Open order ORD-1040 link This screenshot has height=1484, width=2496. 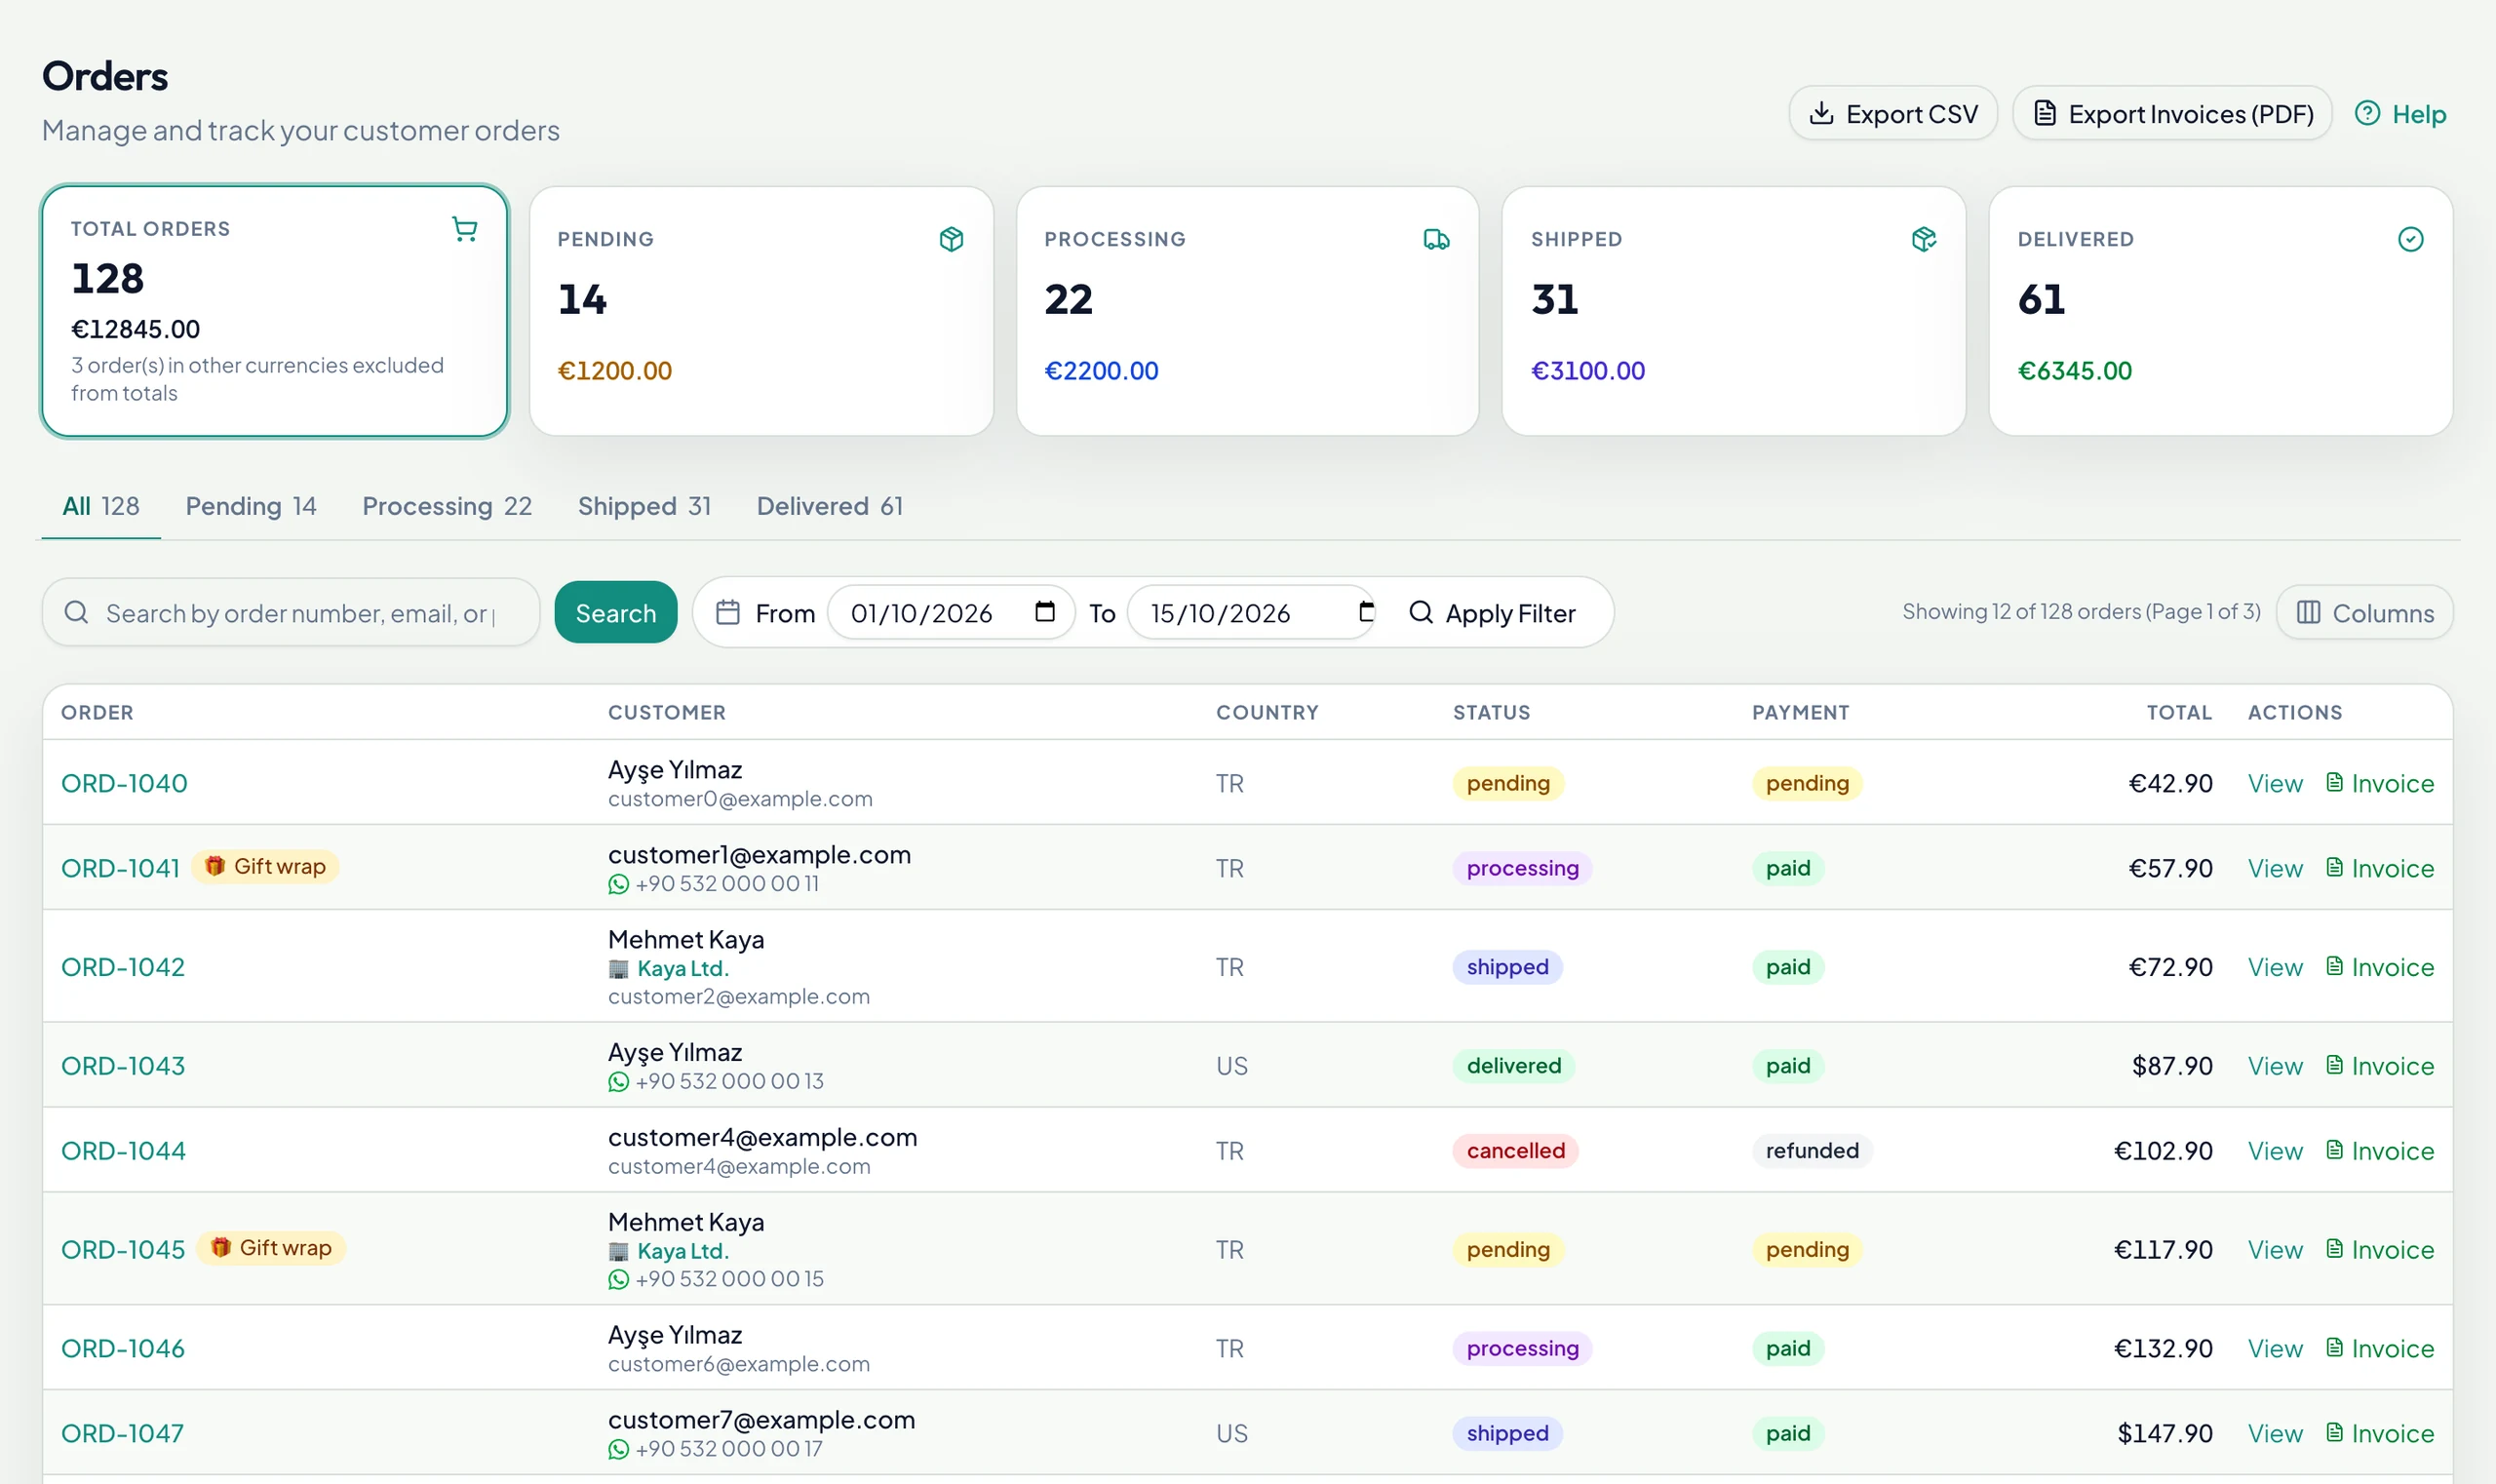(x=124, y=783)
